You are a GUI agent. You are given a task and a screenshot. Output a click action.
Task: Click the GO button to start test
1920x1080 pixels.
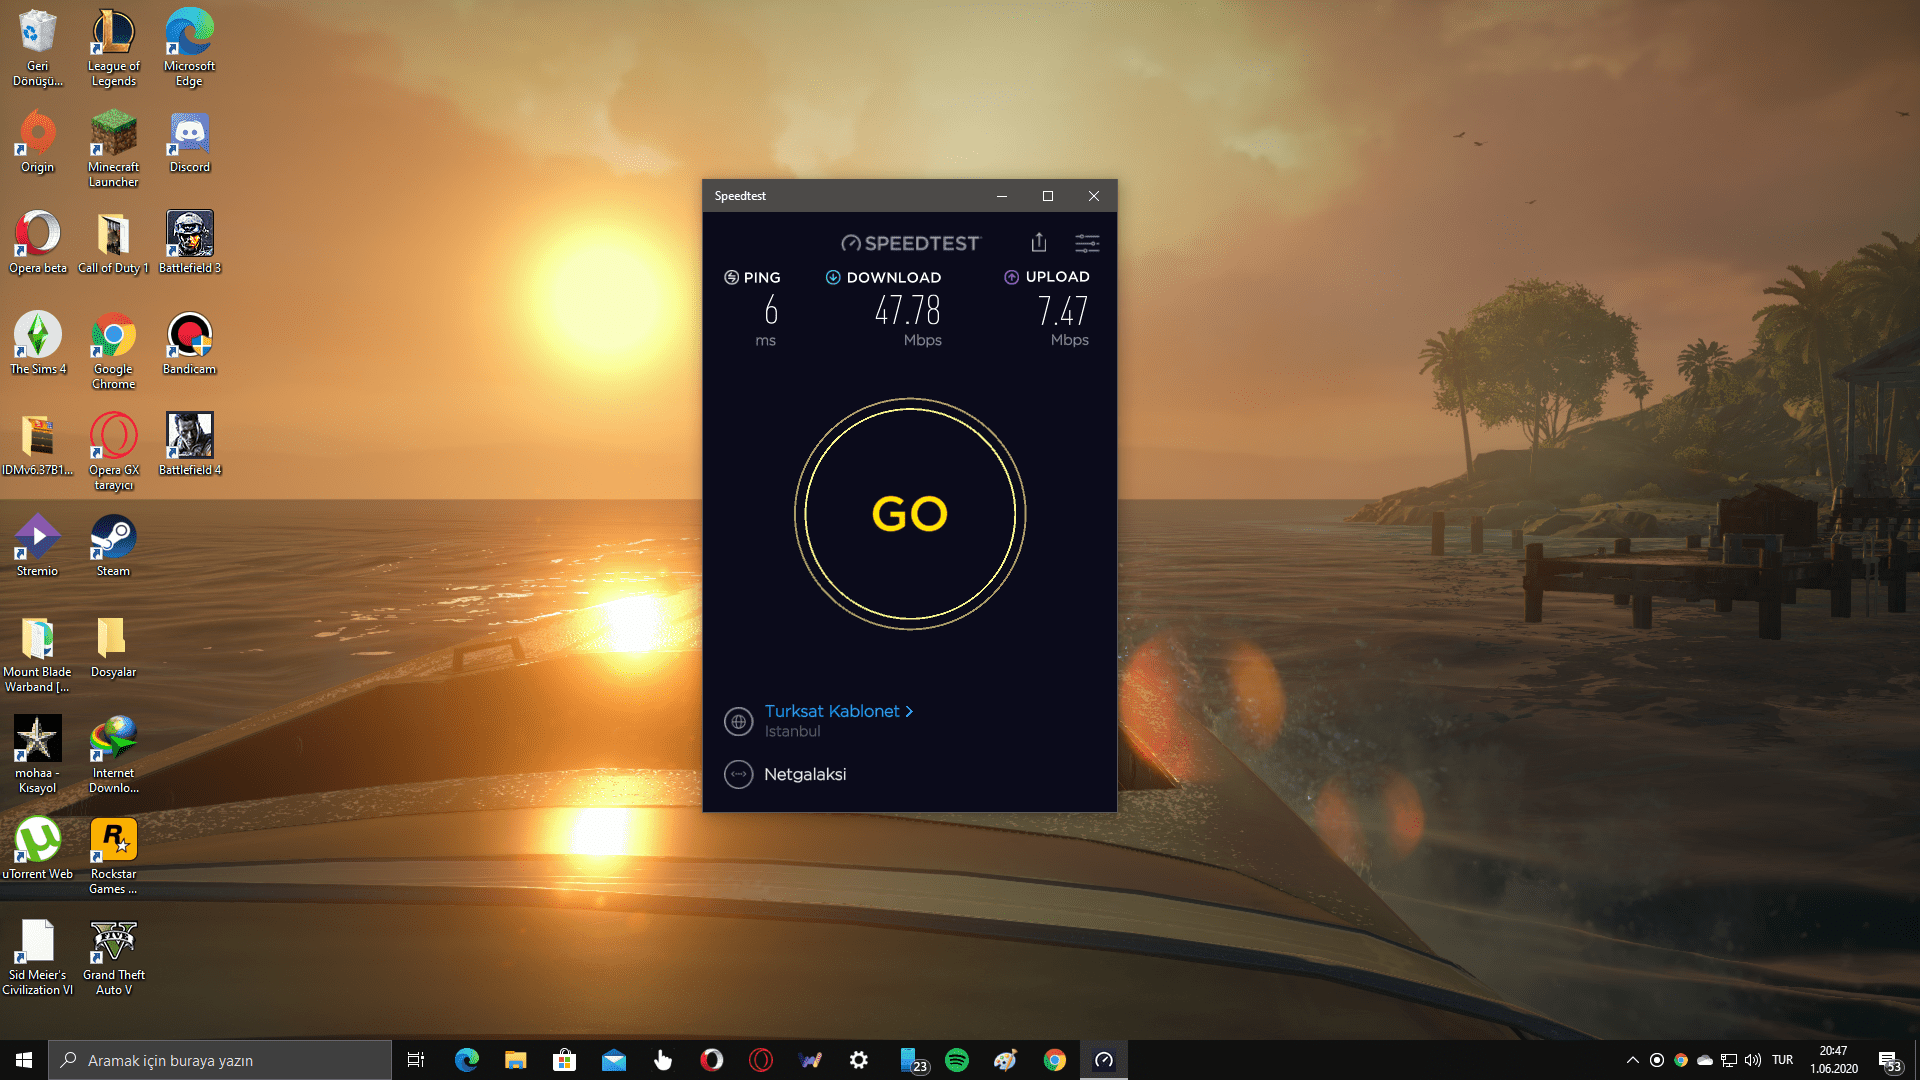pyautogui.click(x=910, y=514)
